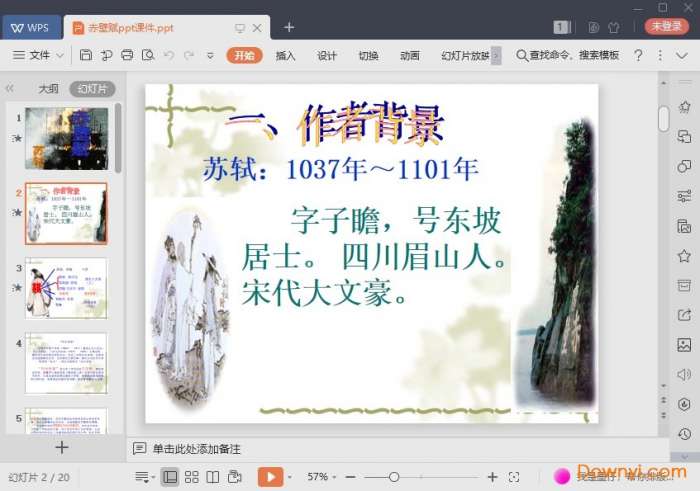700x491 pixels.
Task: Collapse the ribbon with the chevron
Action: [x=681, y=55]
